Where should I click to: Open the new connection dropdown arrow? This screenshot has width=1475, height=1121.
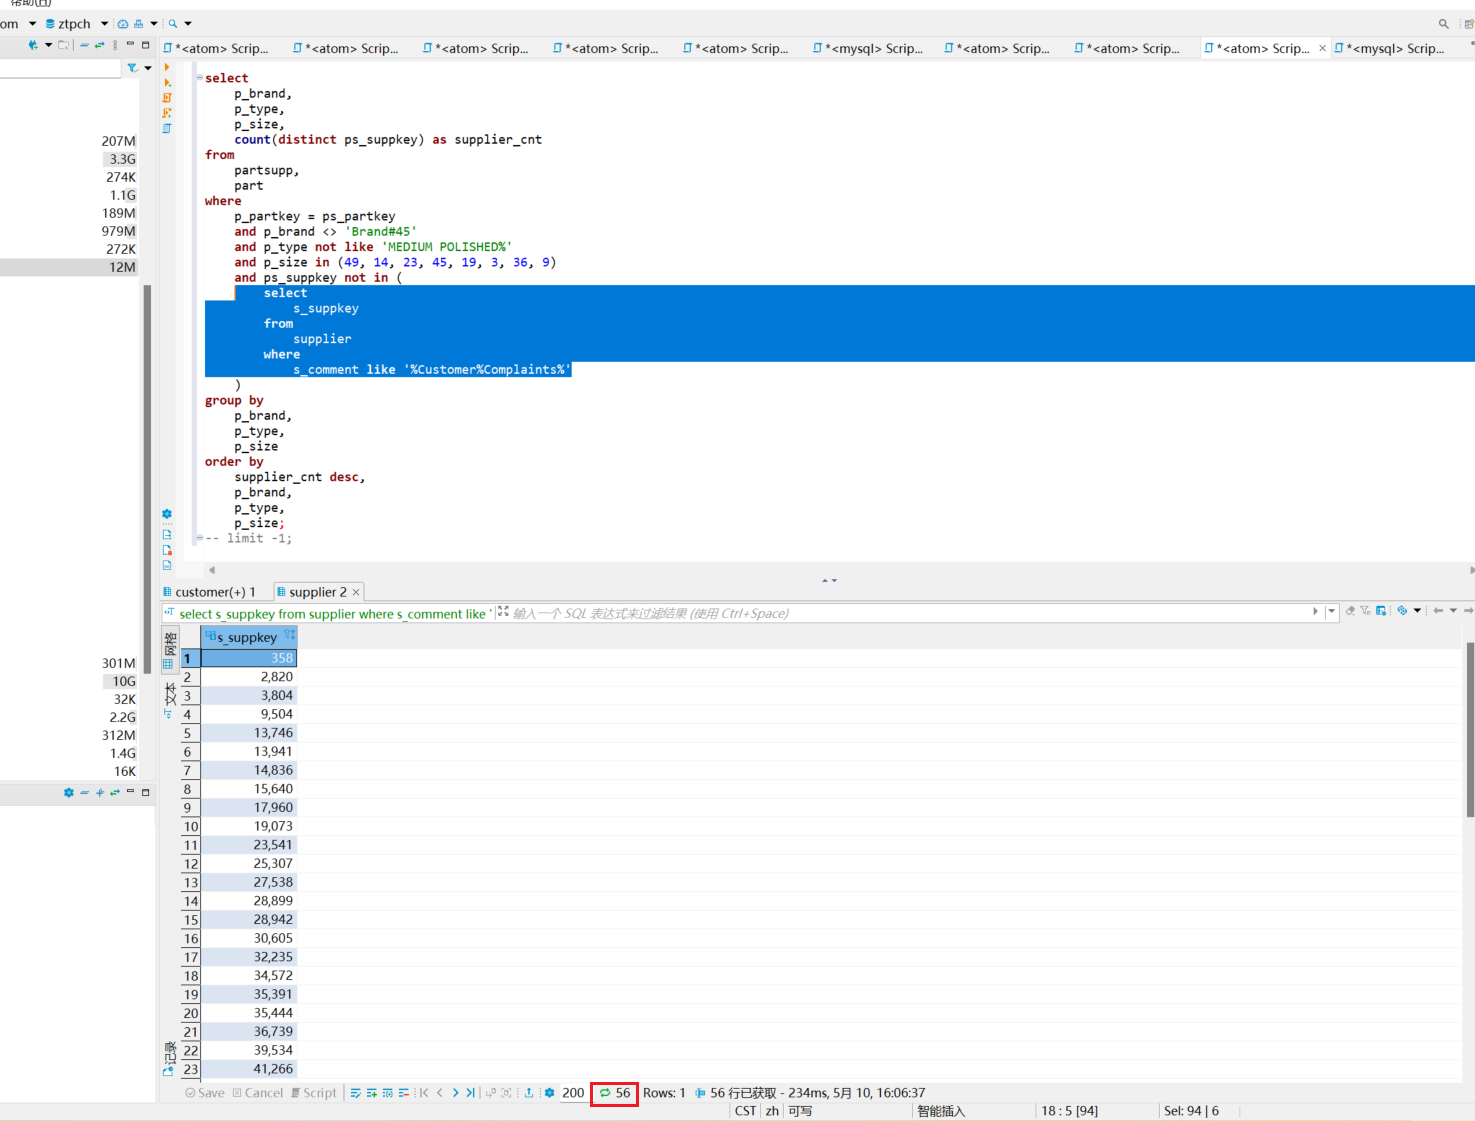[x=48, y=45]
